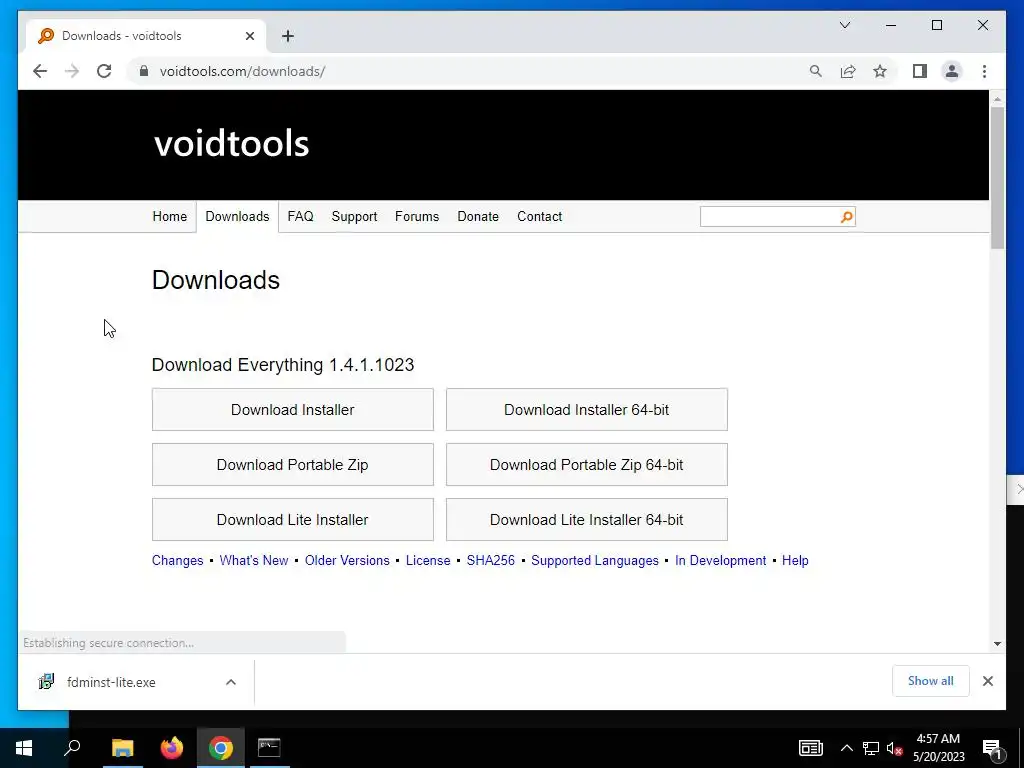
Task: Click the voidtools site logo
Action: [231, 143]
